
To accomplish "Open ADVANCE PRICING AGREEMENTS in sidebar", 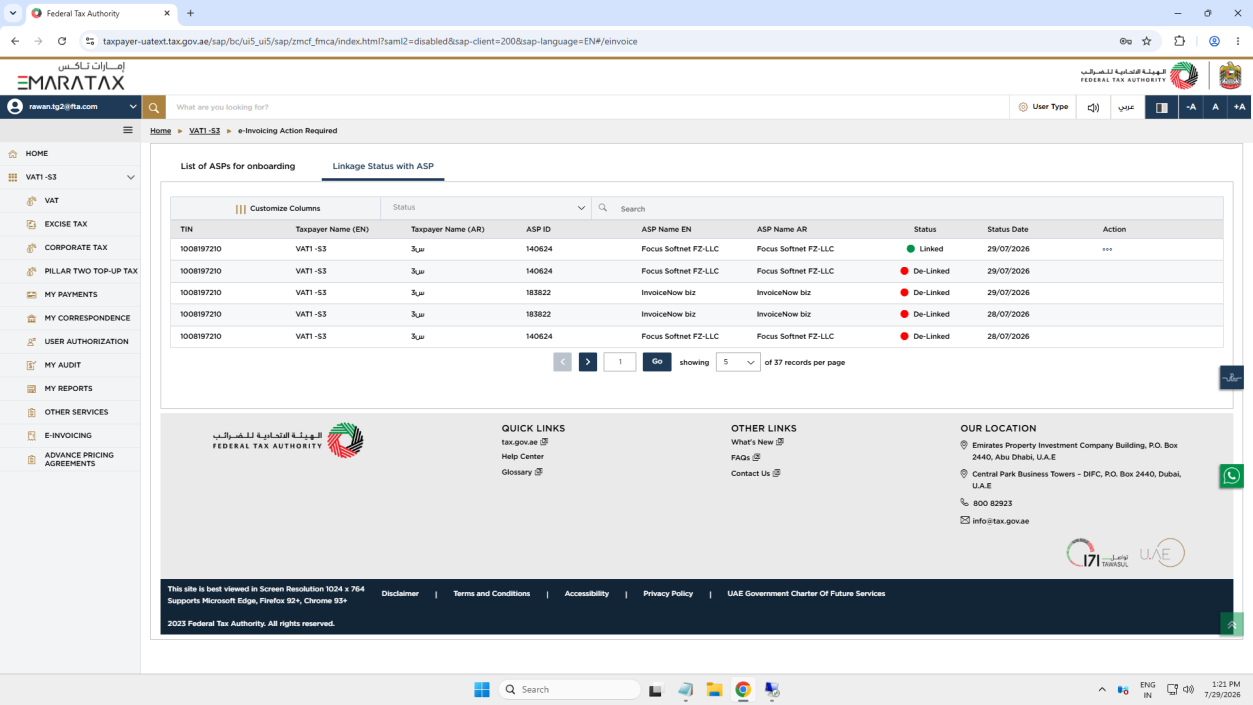I will [79, 459].
